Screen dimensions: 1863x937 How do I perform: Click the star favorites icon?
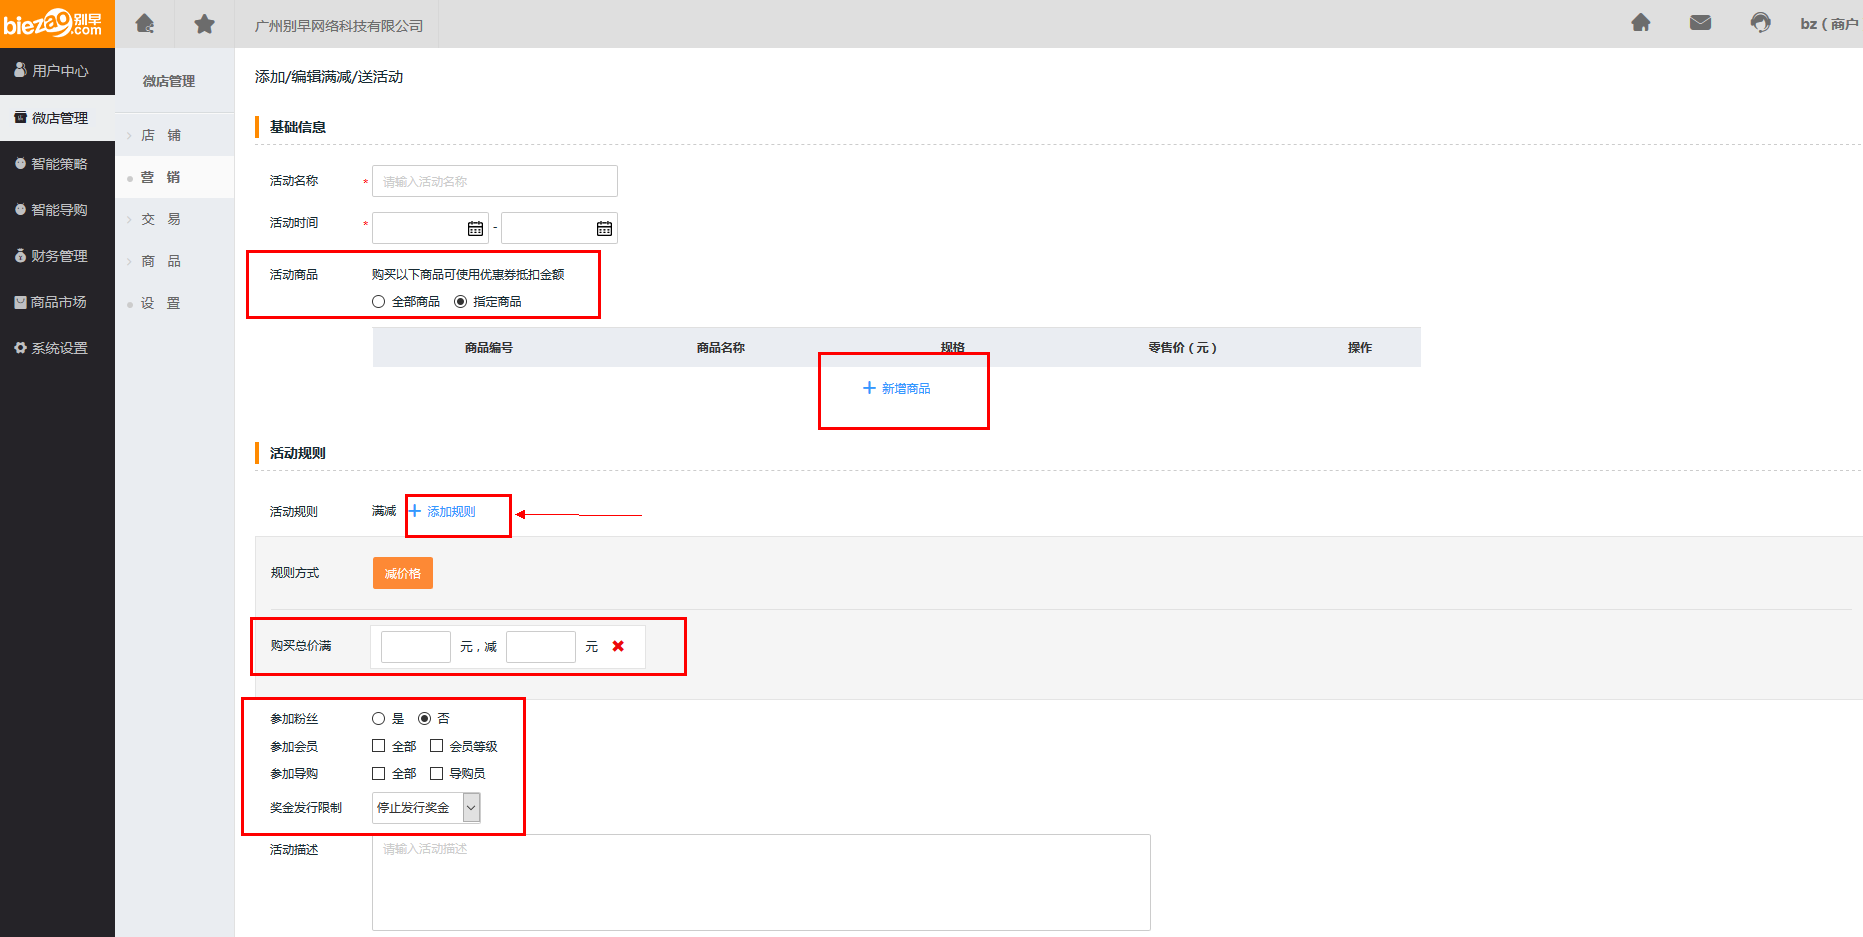click(x=204, y=24)
